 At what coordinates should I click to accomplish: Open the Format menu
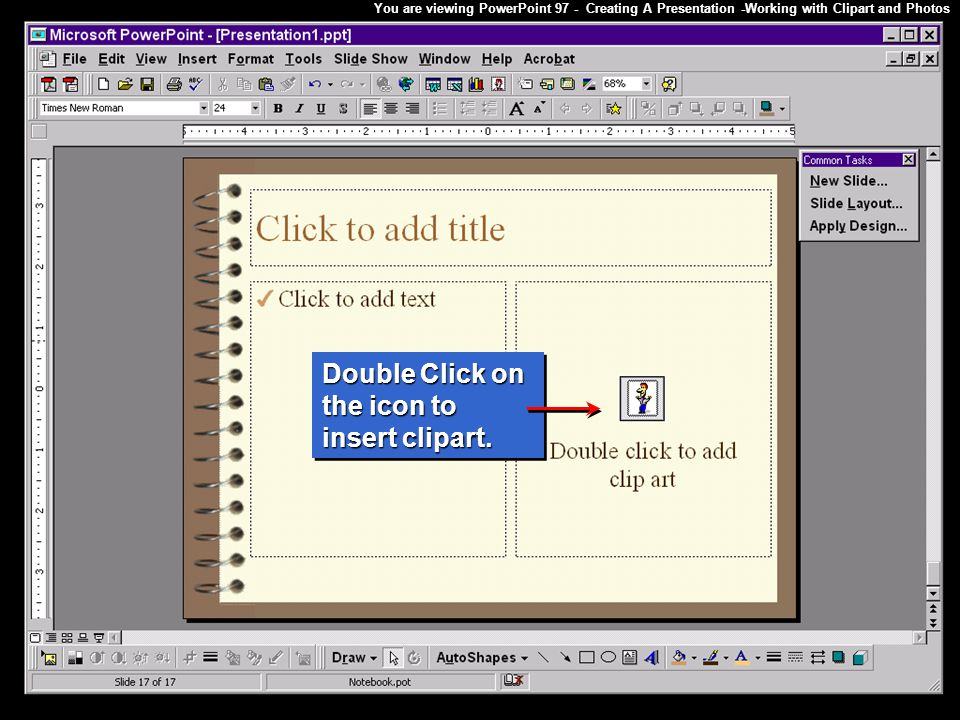click(x=250, y=59)
